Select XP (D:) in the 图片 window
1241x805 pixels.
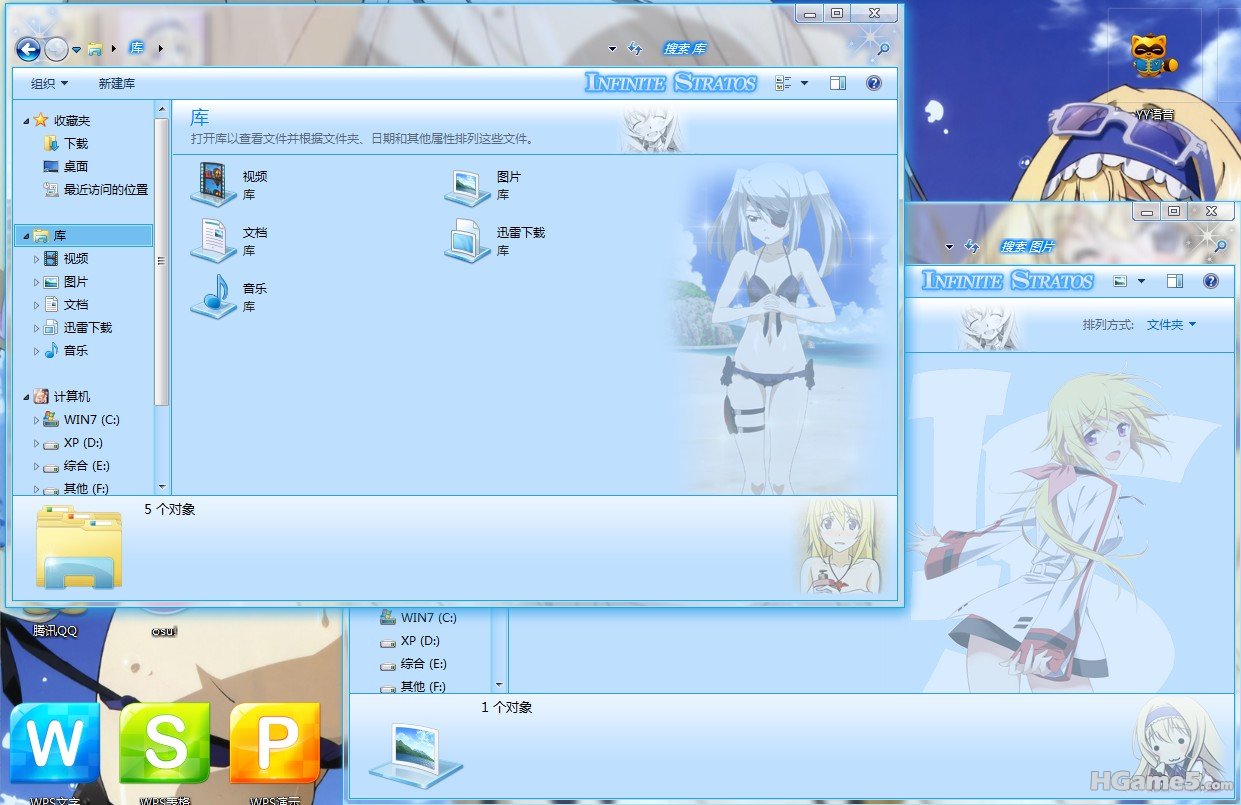point(410,641)
